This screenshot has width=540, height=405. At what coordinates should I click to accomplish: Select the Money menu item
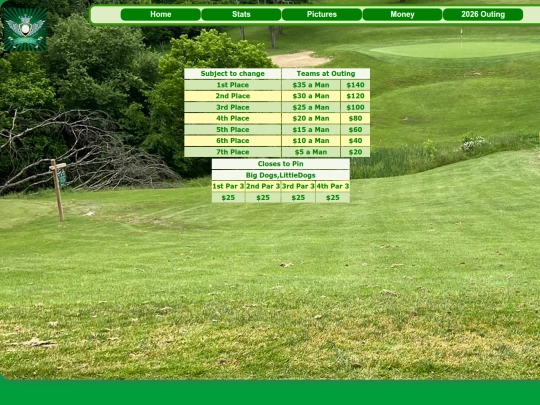(x=402, y=14)
